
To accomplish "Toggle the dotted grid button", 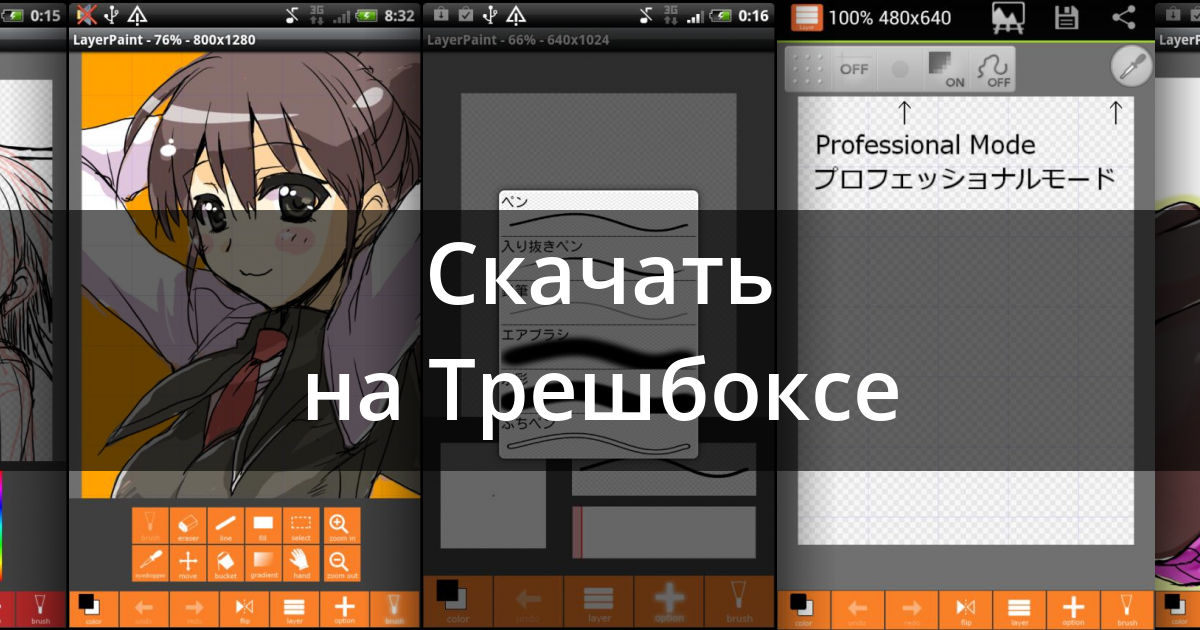I will (808, 69).
